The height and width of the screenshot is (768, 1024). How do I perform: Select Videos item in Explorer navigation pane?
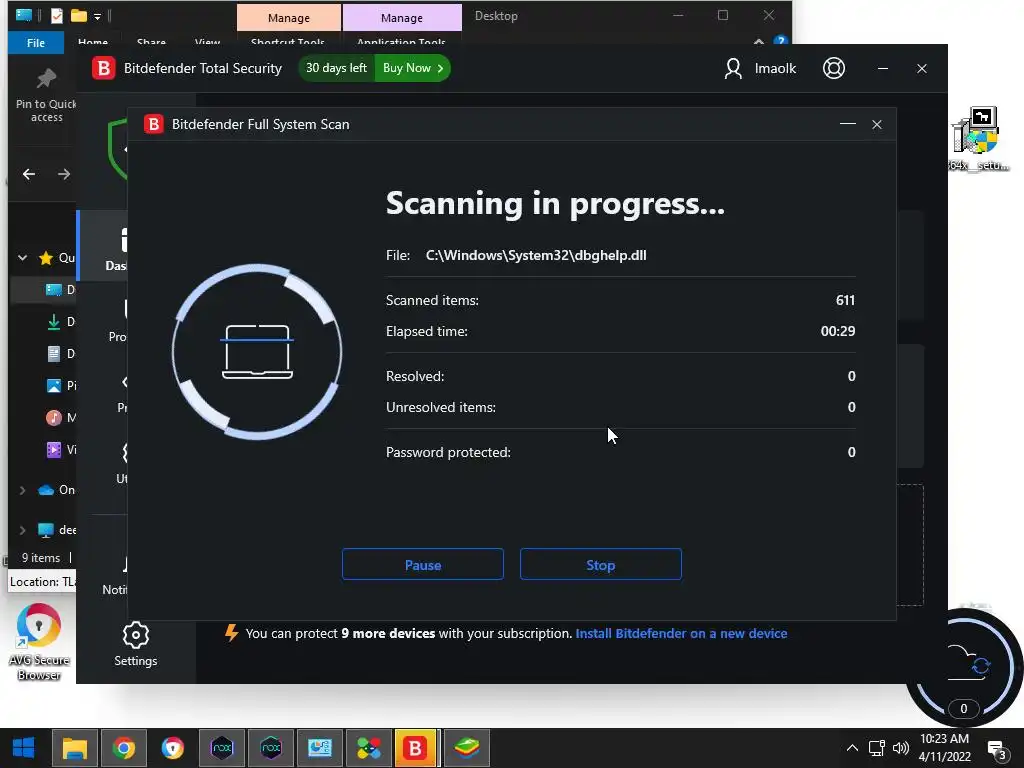(59, 449)
